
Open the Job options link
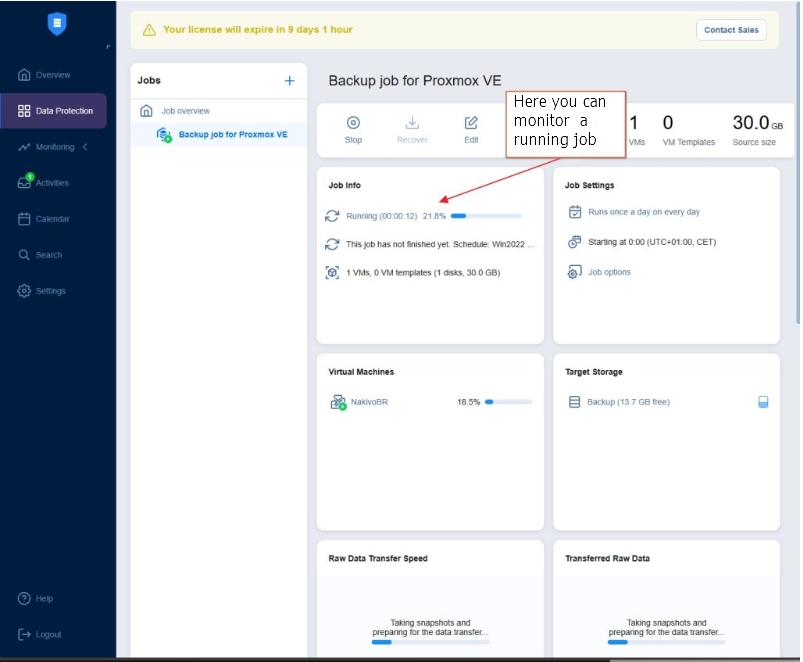point(609,272)
